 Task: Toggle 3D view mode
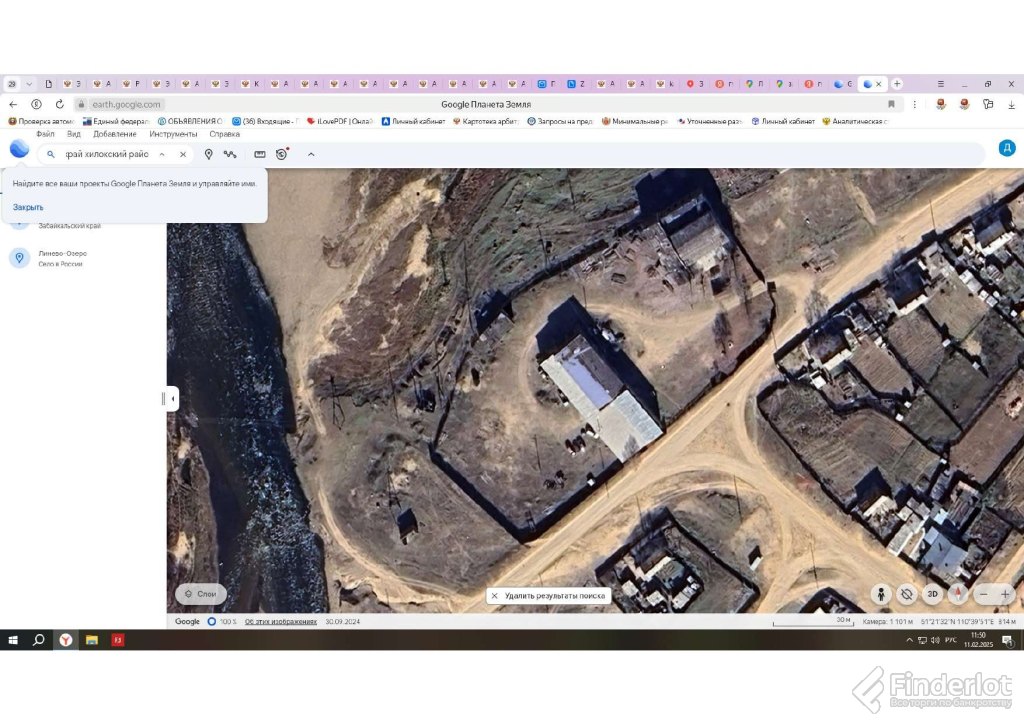(932, 594)
